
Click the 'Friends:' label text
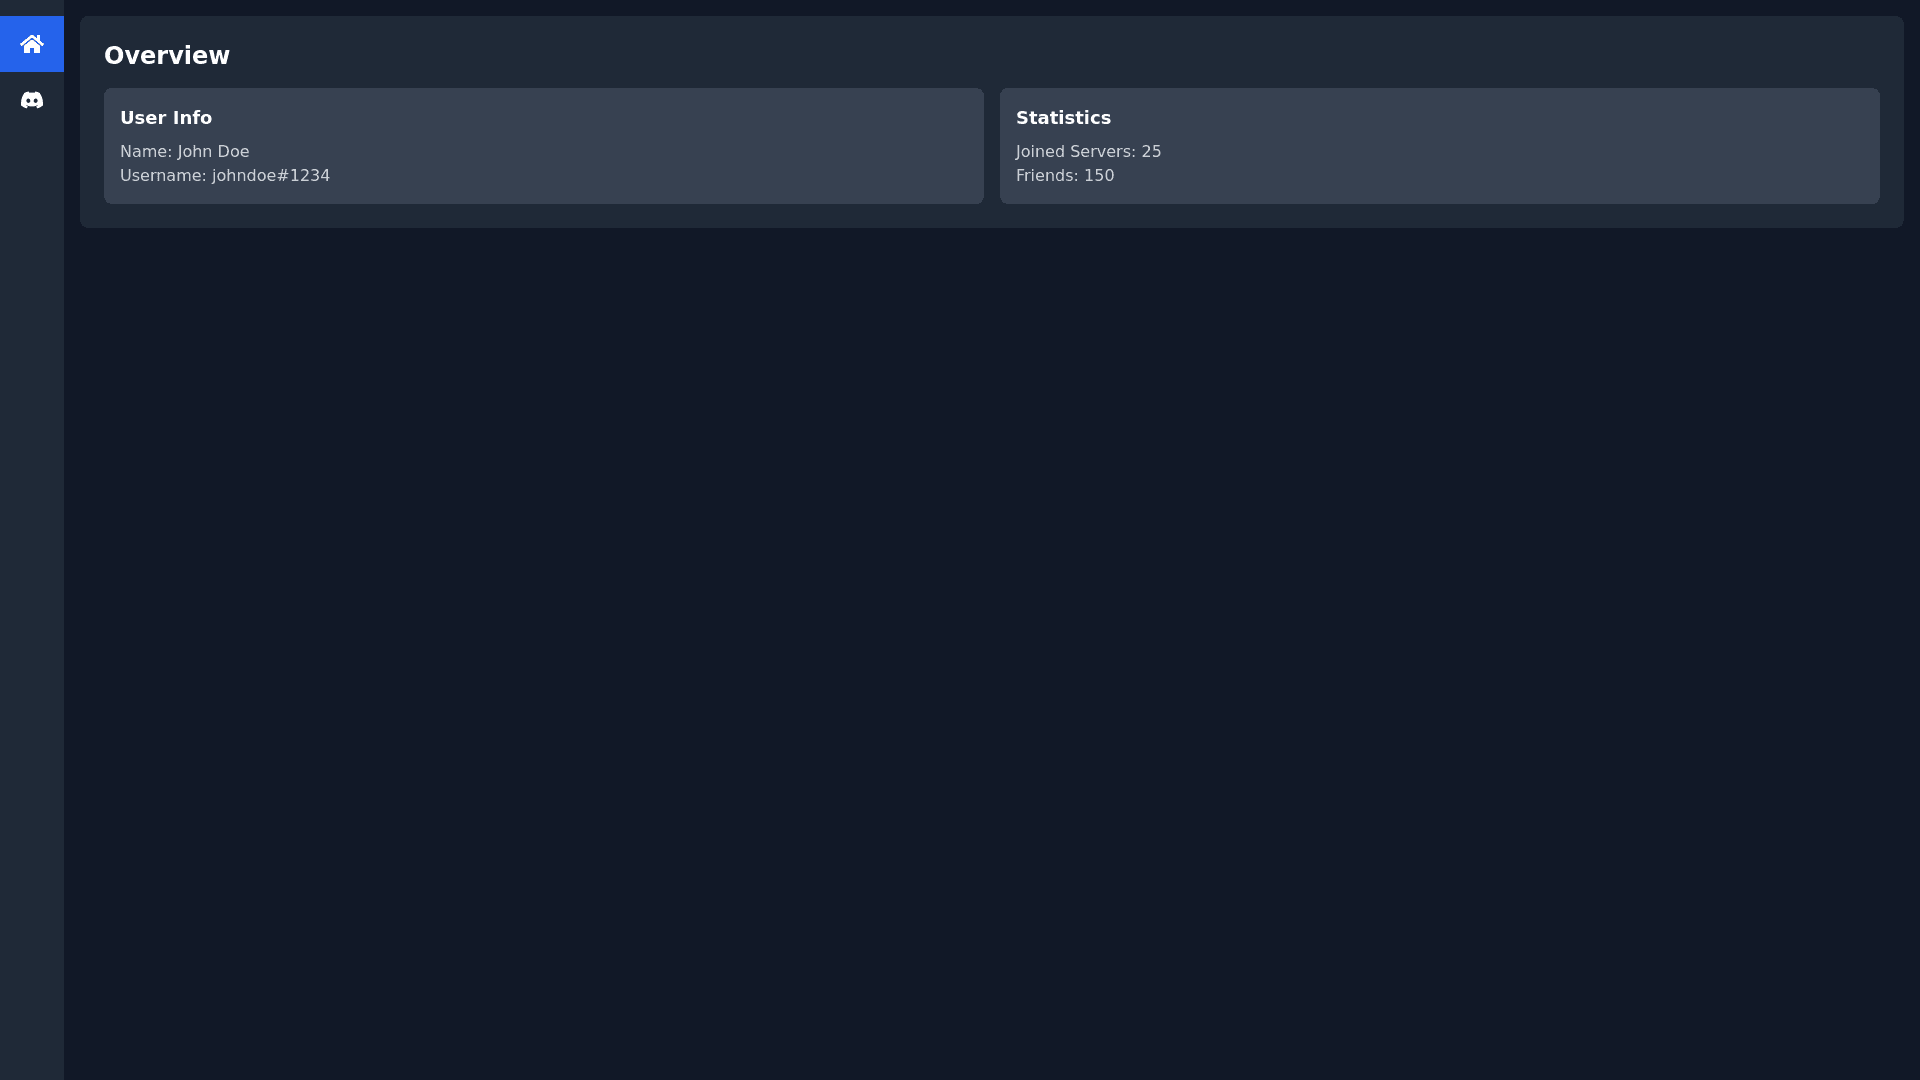point(1046,176)
